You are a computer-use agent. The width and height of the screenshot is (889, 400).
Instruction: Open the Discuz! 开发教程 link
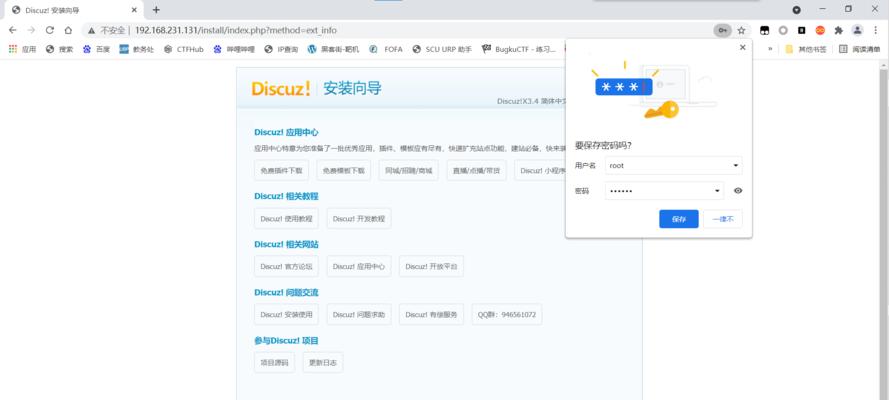[359, 219]
